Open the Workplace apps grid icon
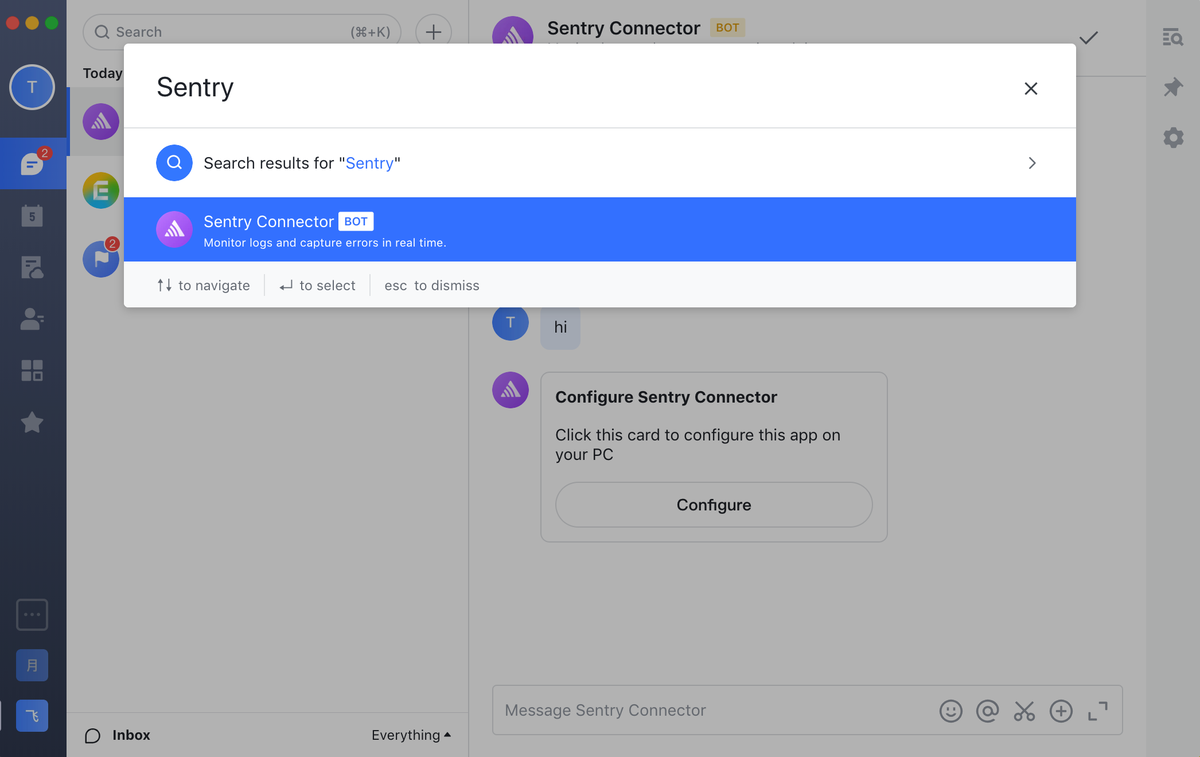This screenshot has height=757, width=1200. [32, 371]
